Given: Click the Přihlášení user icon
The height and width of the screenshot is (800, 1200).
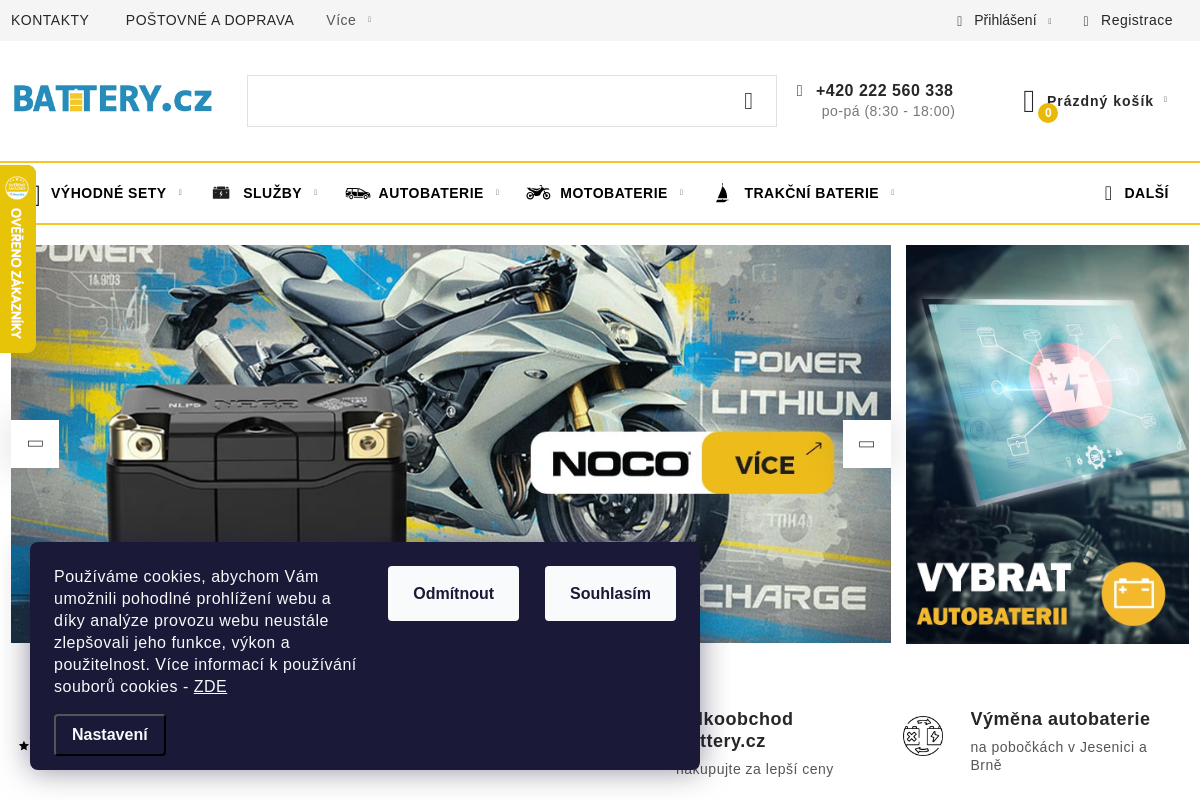Looking at the screenshot, I should click(x=959, y=20).
